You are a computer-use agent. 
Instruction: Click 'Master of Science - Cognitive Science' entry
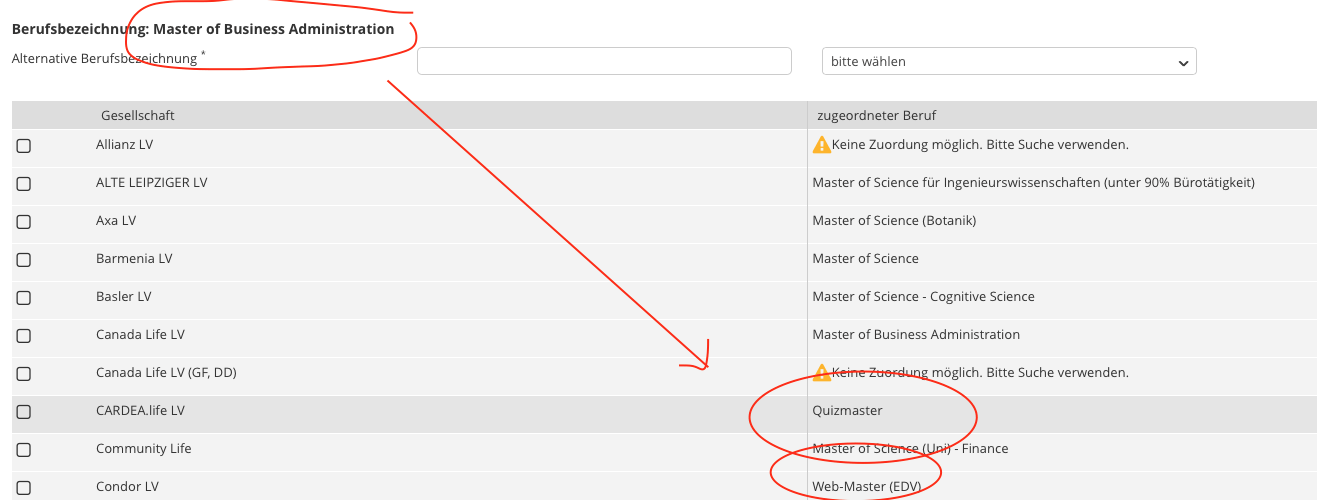(924, 297)
